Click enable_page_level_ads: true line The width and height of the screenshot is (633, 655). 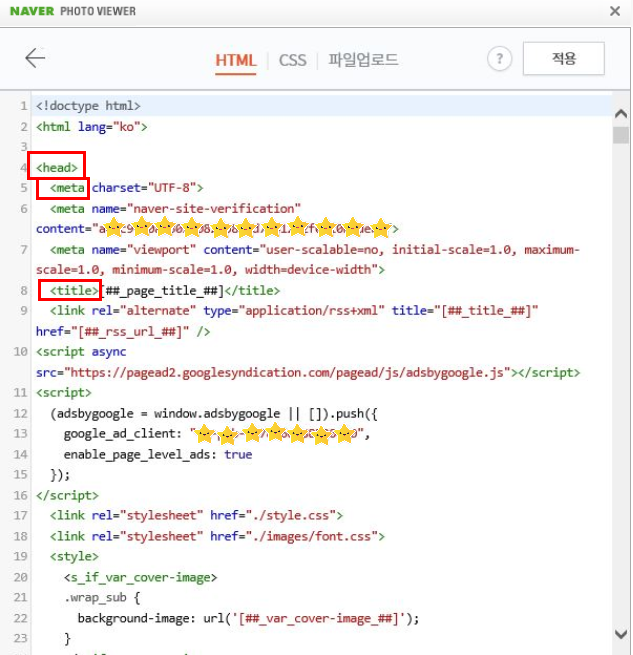click(x=158, y=454)
